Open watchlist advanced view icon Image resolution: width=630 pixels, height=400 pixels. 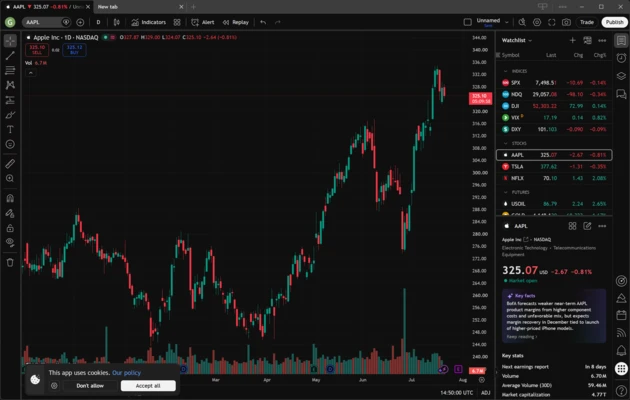coord(587,40)
